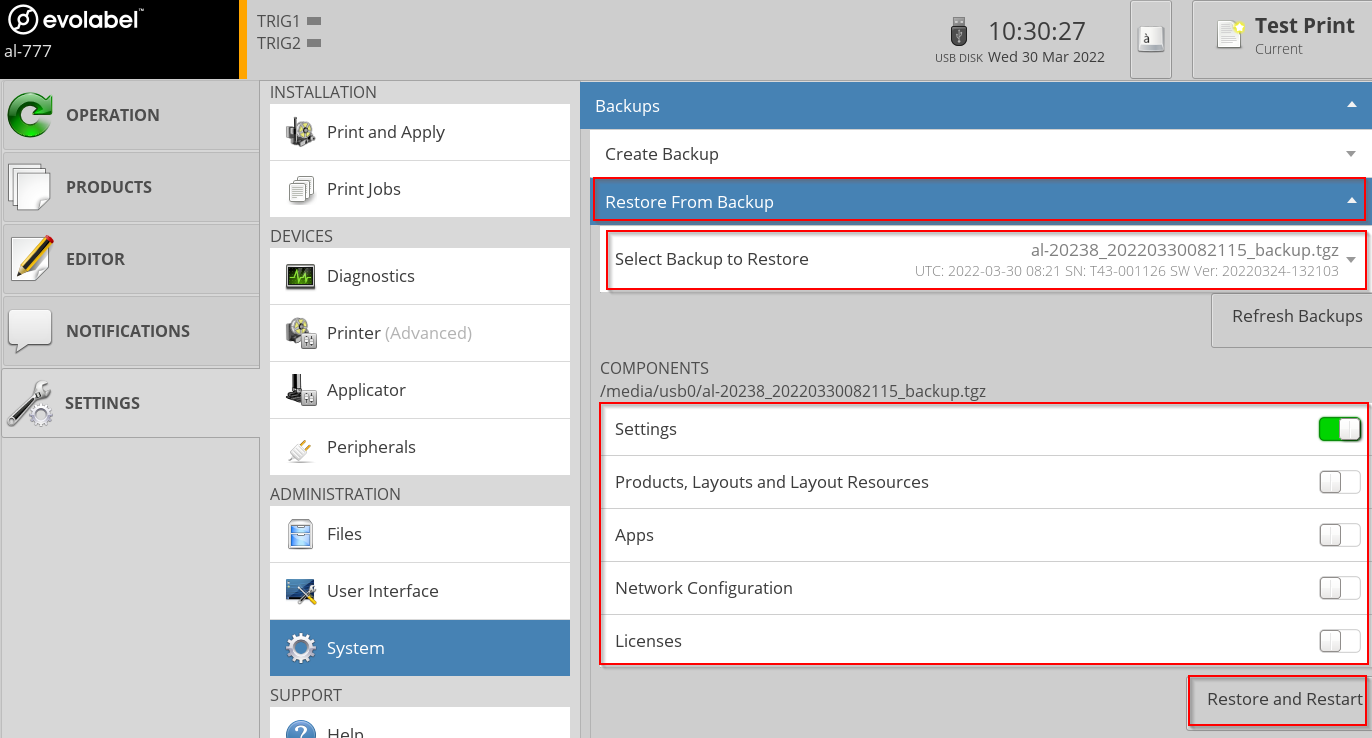The image size is (1372, 738).
Task: Click the Restore and Restart button
Action: coord(1280,700)
